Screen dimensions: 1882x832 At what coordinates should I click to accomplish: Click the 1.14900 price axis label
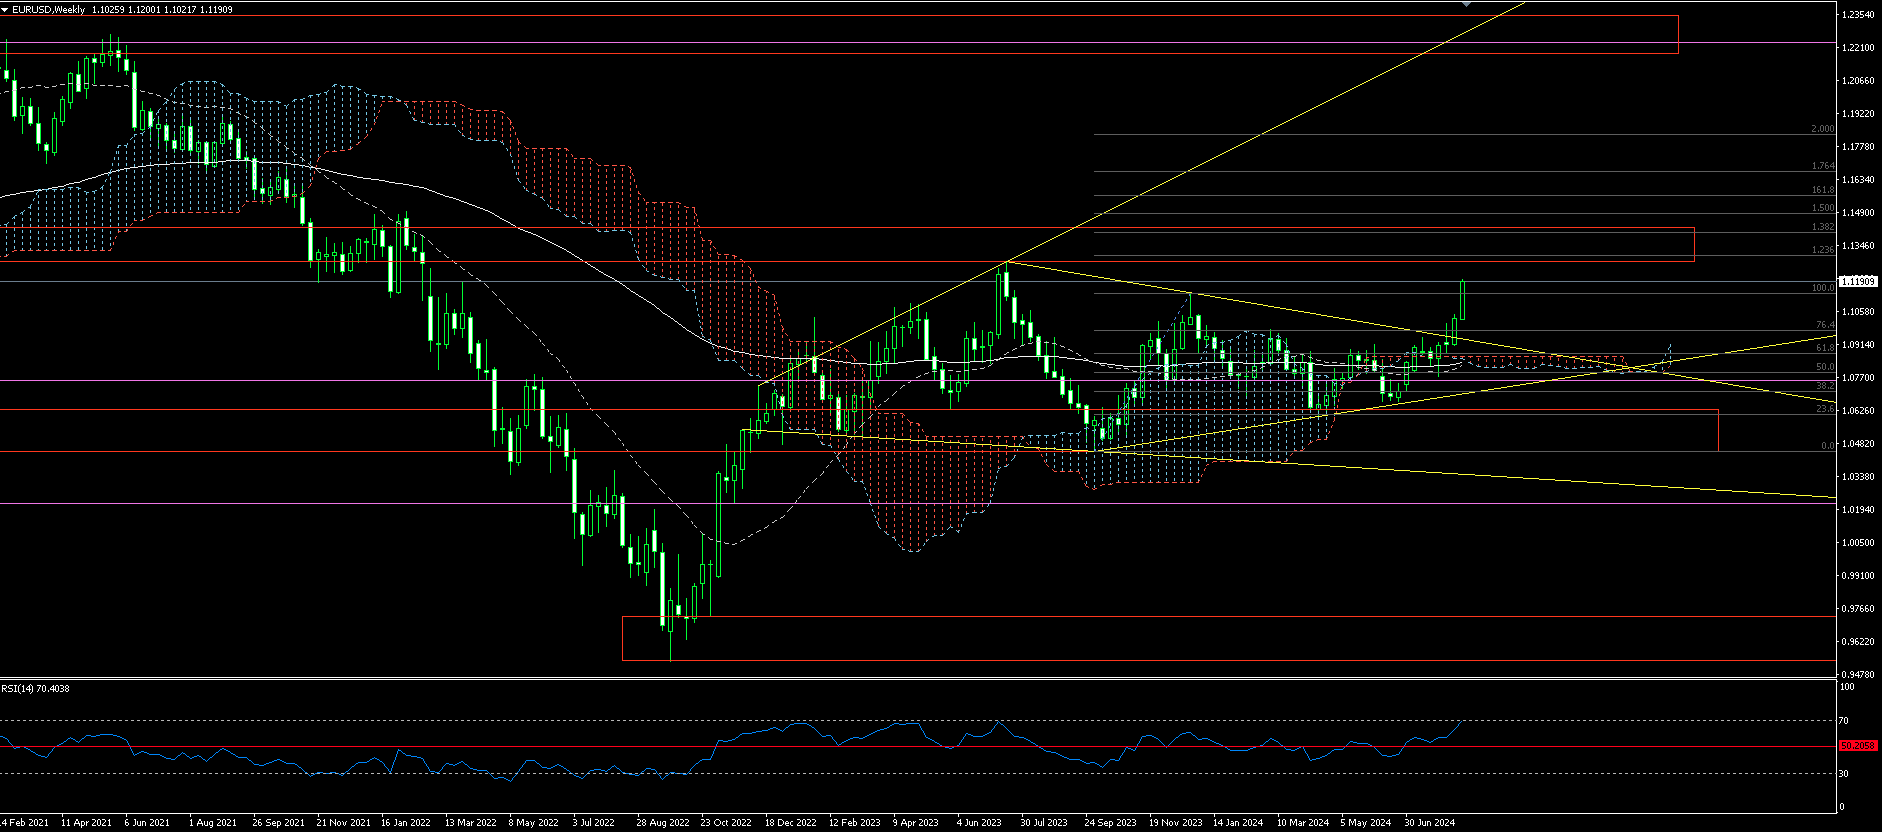tap(1857, 213)
